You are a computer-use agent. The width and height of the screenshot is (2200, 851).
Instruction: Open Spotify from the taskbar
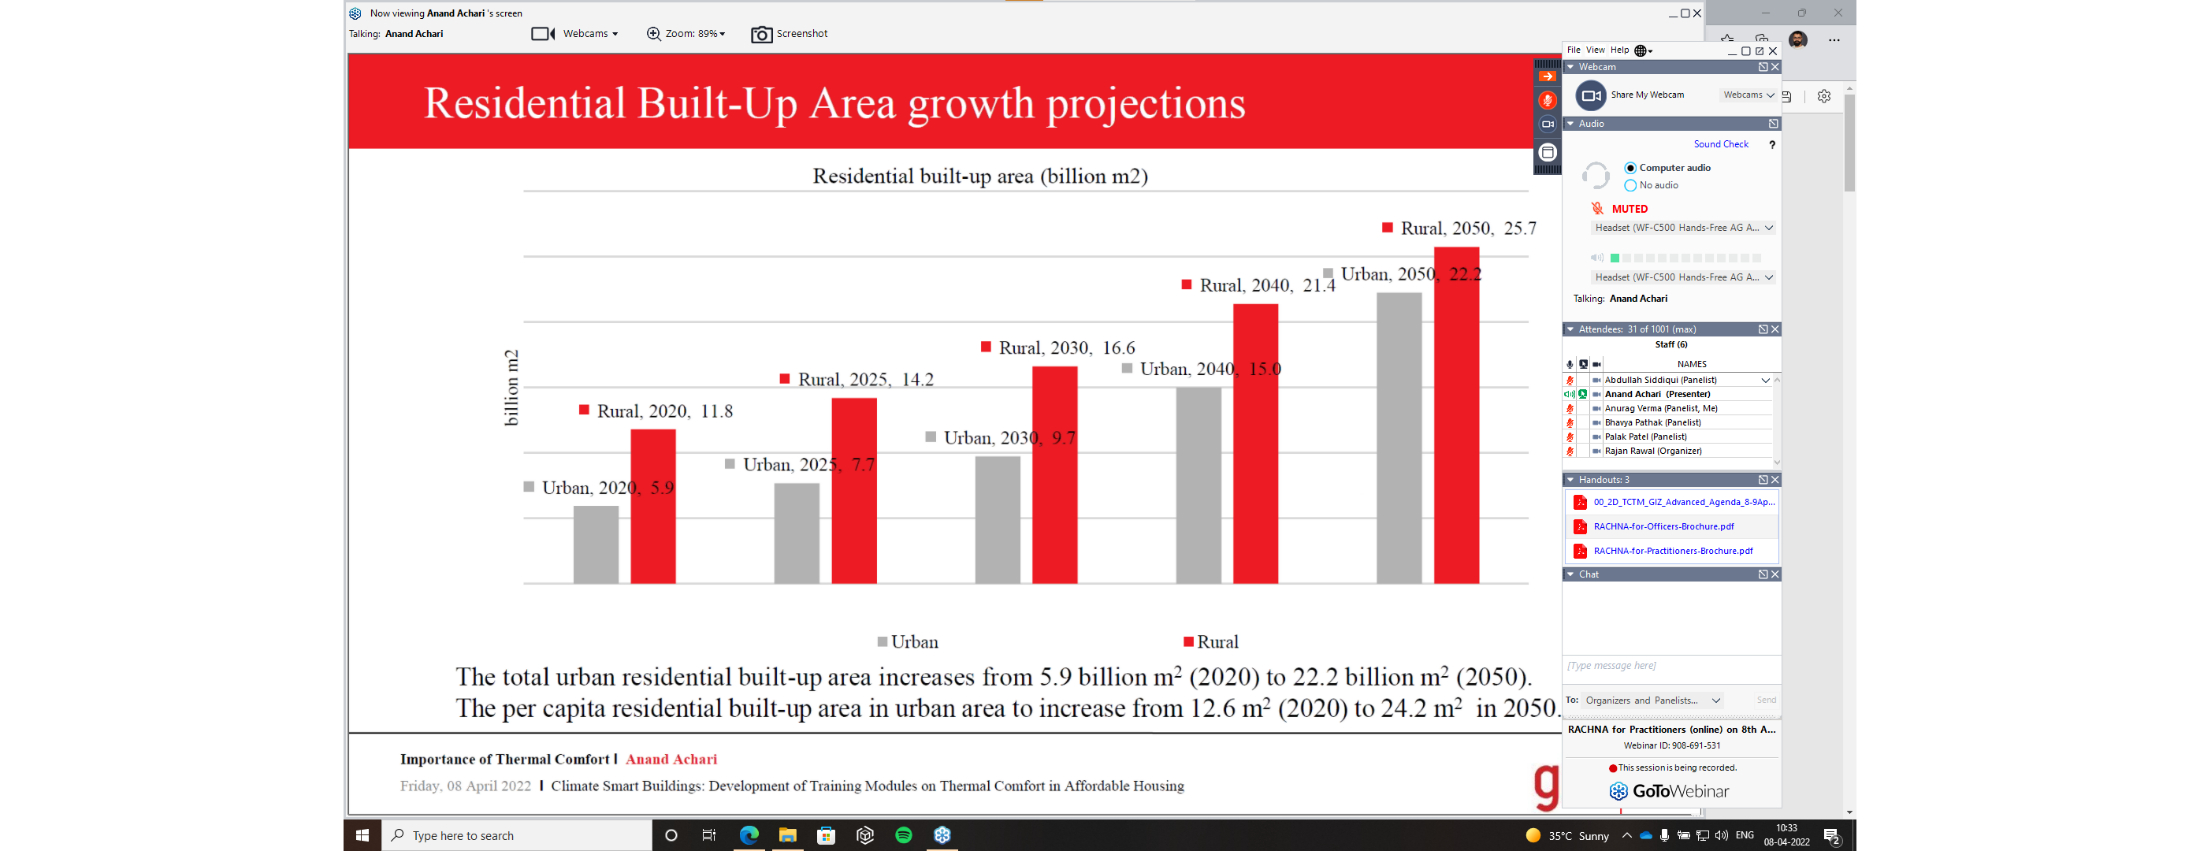tap(904, 835)
